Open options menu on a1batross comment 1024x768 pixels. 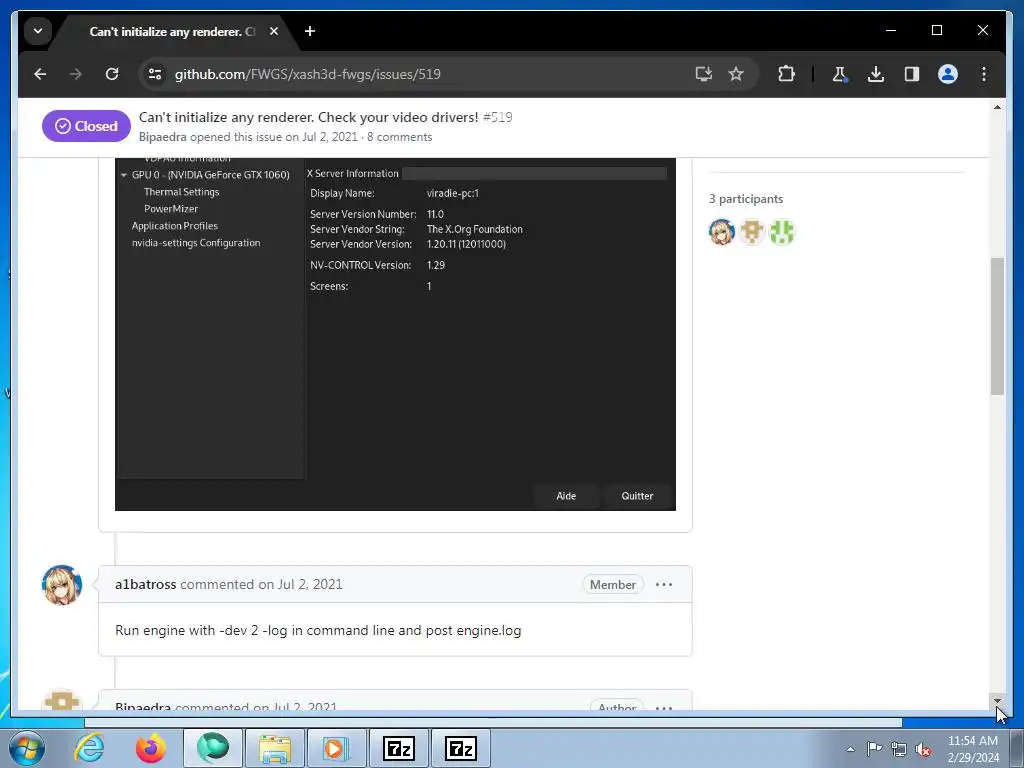(664, 584)
